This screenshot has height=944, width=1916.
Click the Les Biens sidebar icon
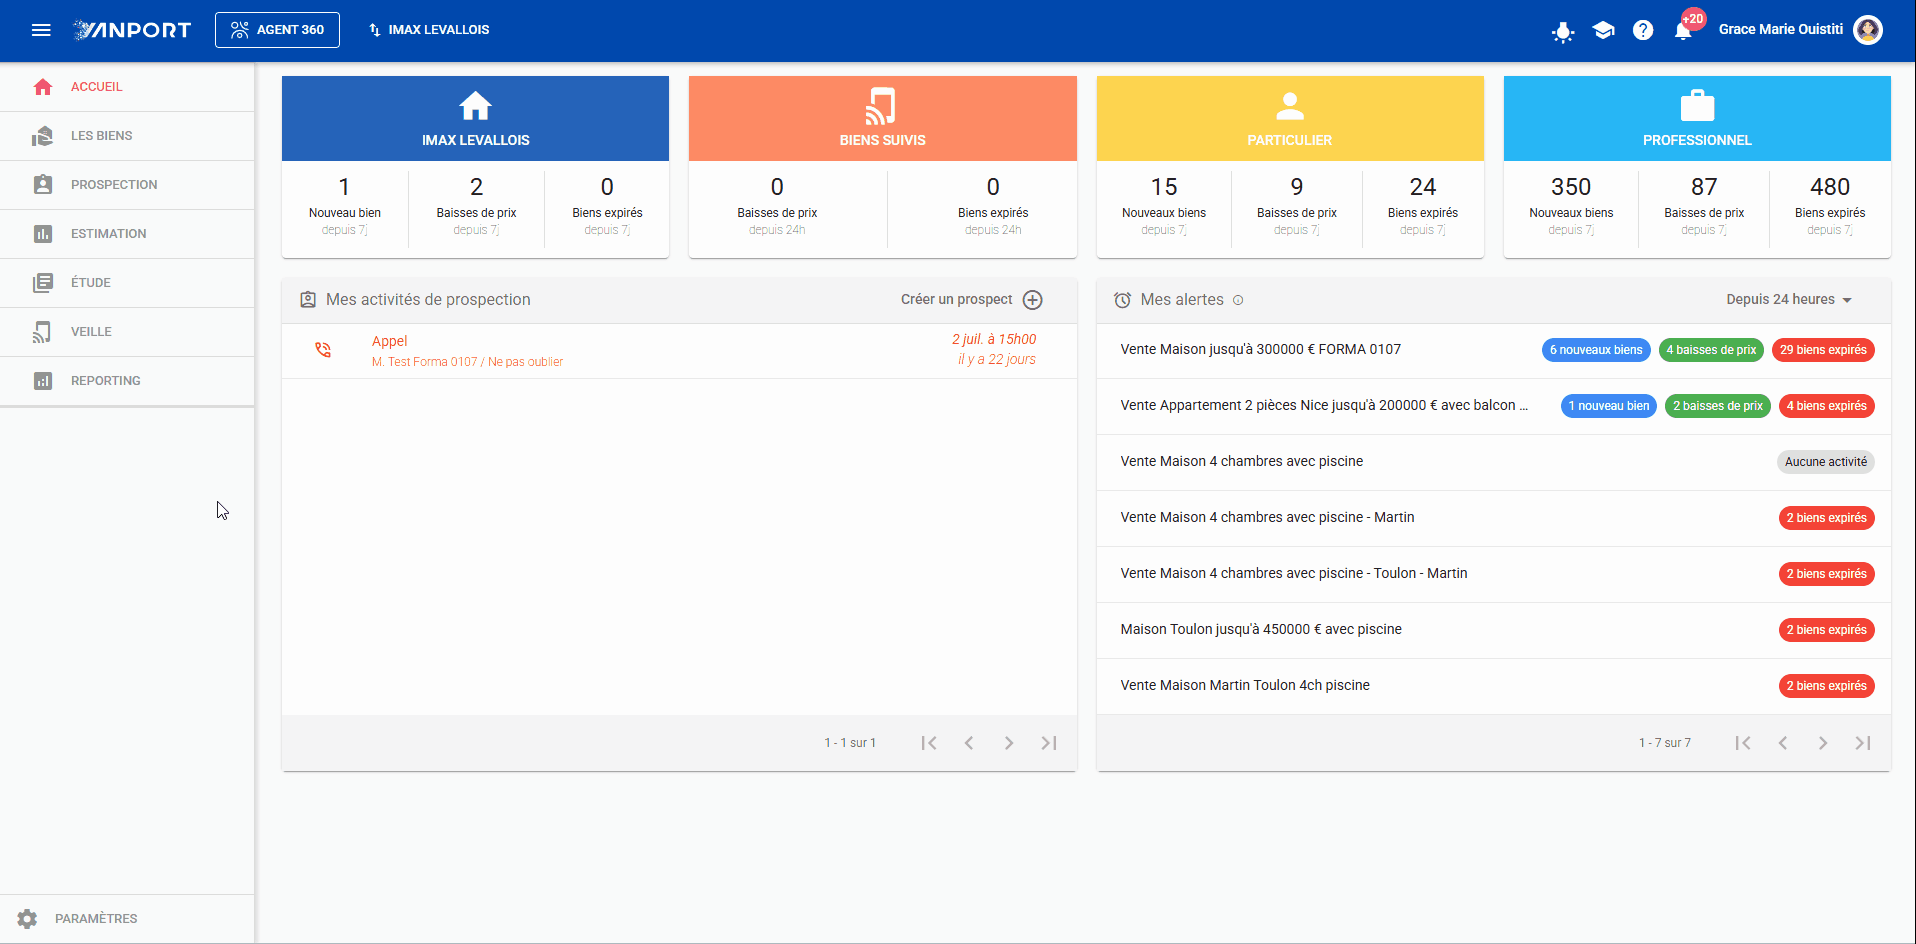pyautogui.click(x=43, y=136)
